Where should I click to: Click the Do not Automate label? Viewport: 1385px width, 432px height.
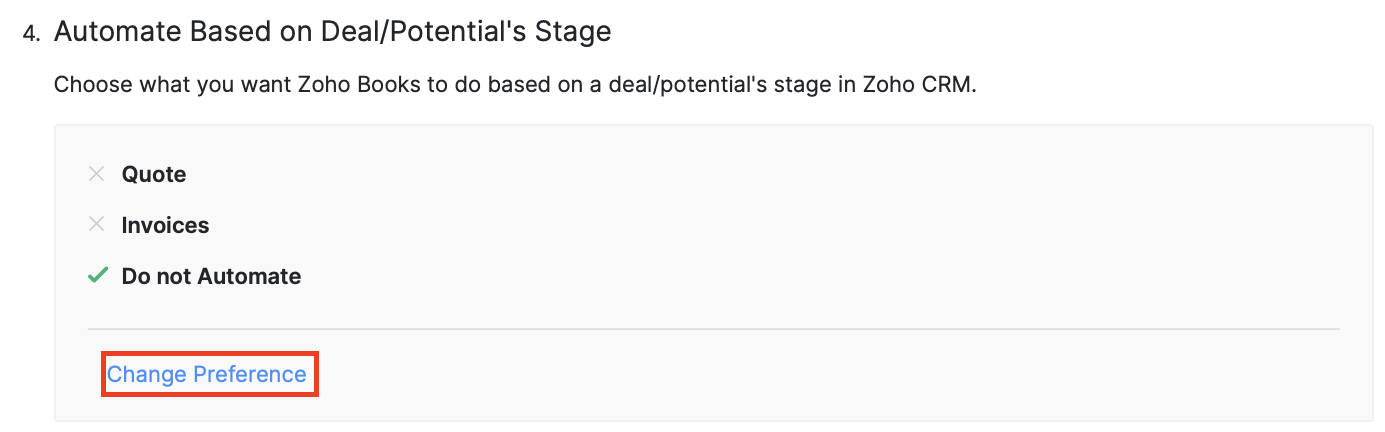[x=211, y=277]
